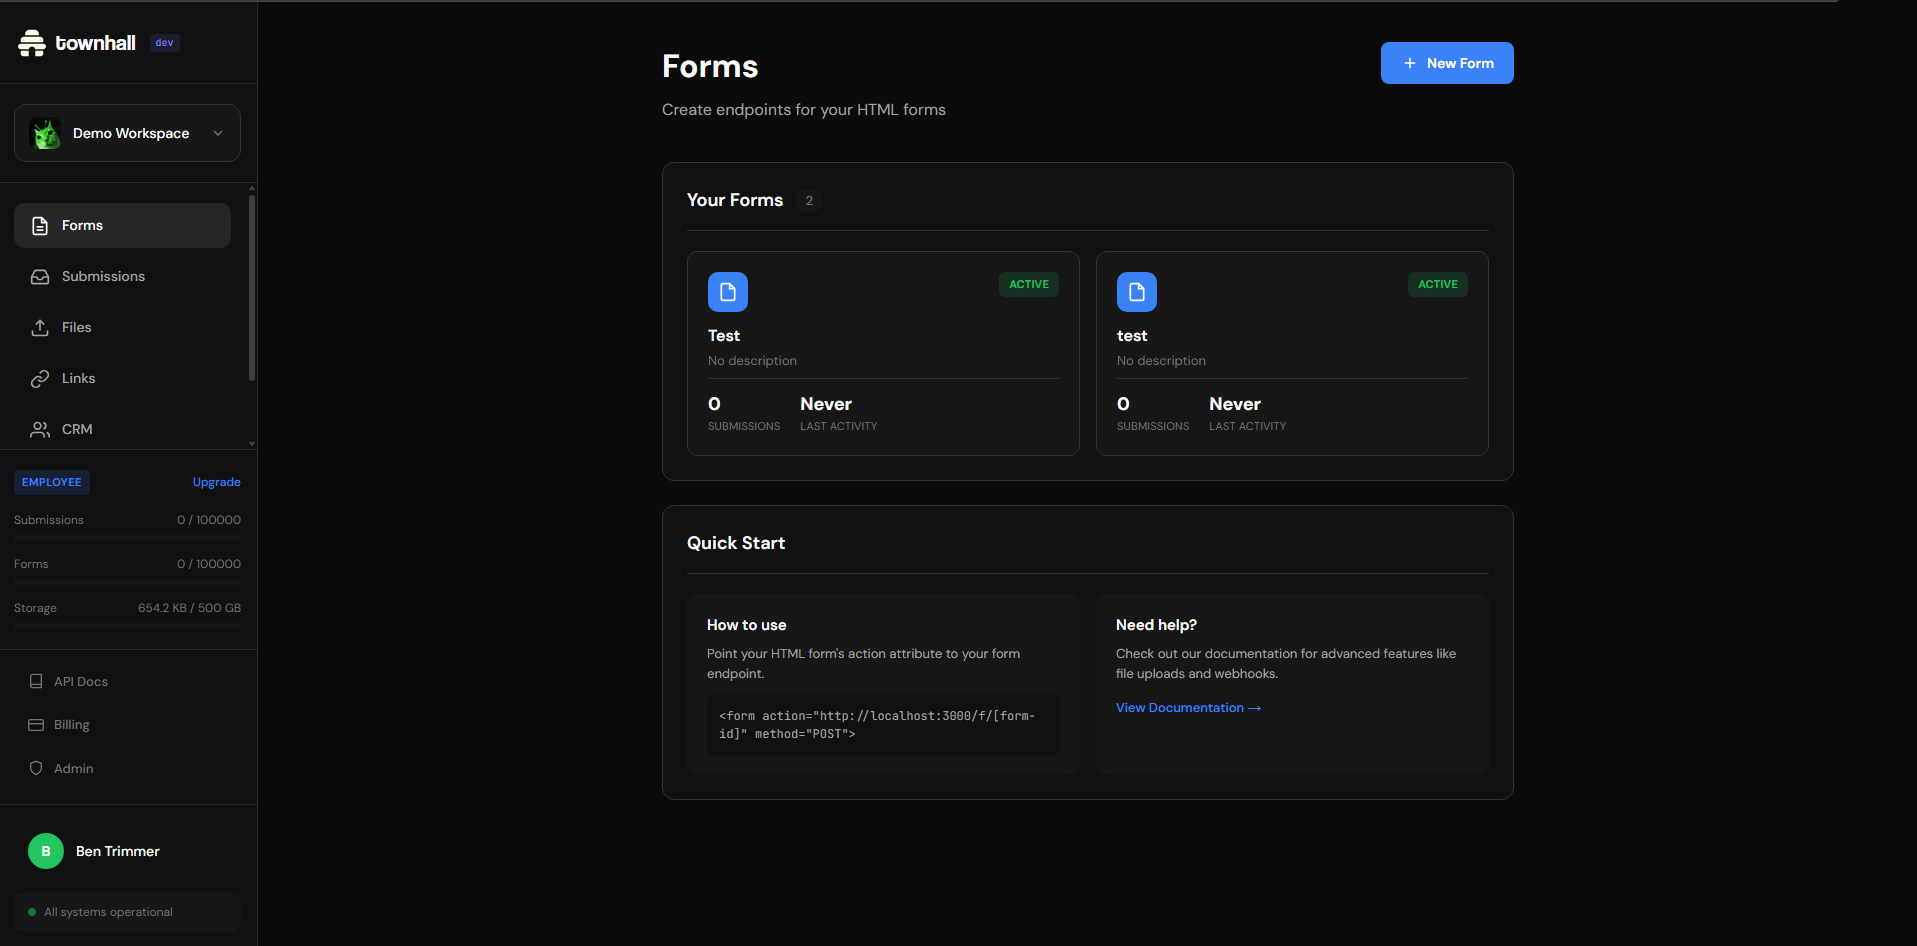Click the Links chain icon

pyautogui.click(x=40, y=379)
